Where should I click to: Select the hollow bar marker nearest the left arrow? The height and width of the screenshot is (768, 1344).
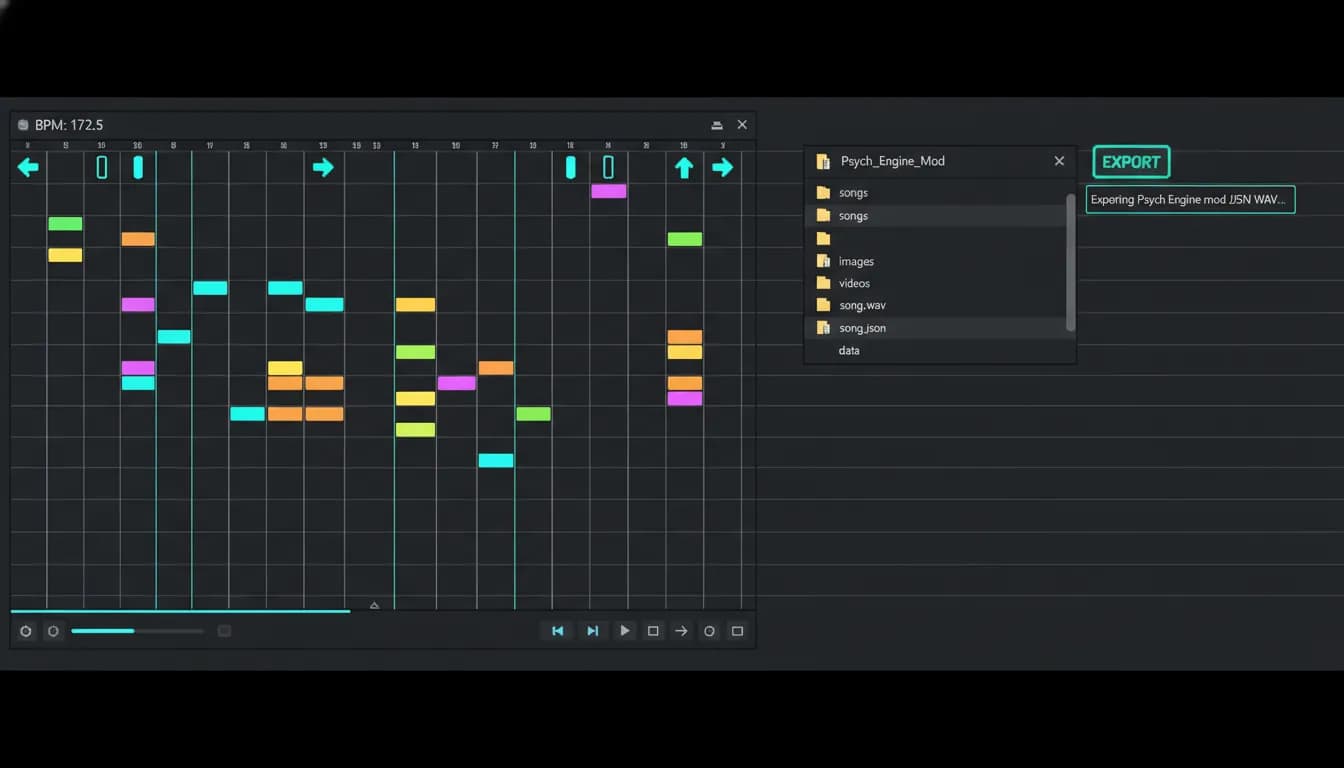tap(102, 167)
